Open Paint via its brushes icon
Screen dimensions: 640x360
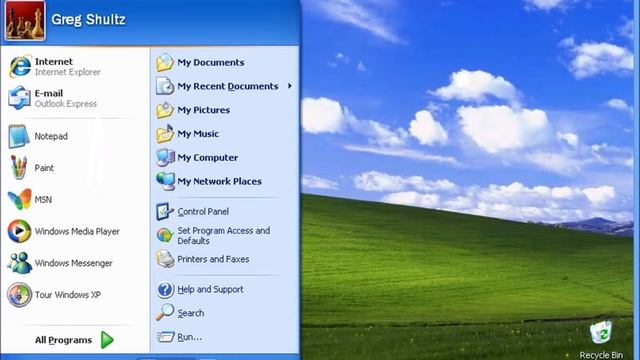[19, 167]
